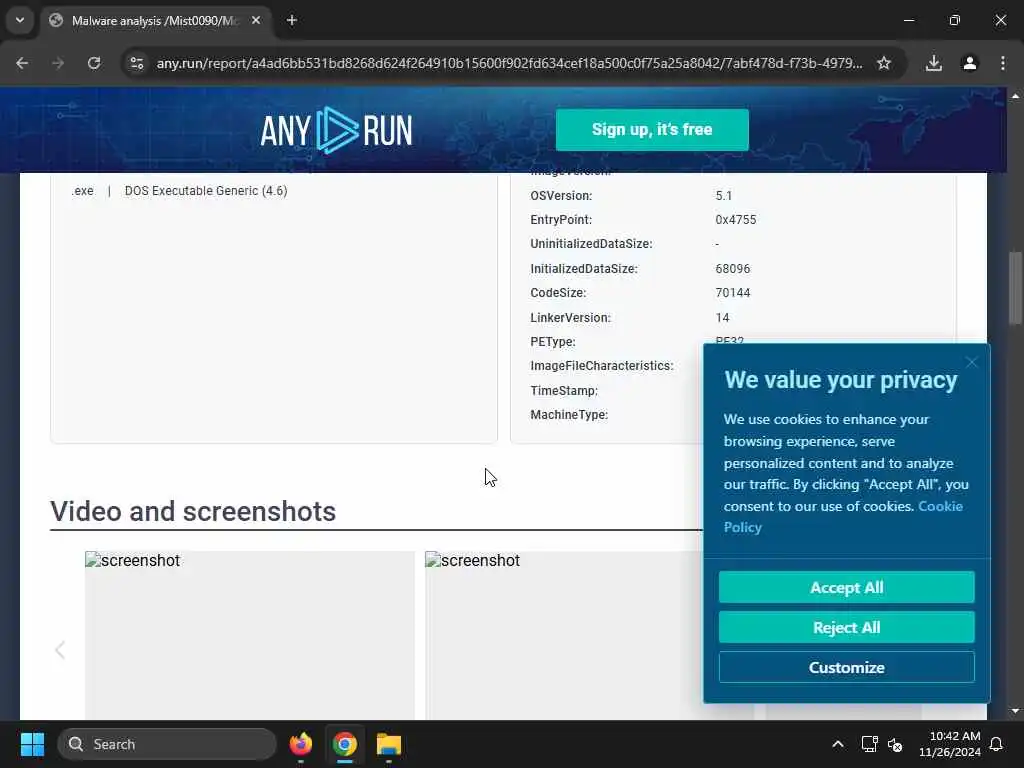Click the EntryPoint value 0x4755
The width and height of the screenshot is (1024, 768).
coord(735,220)
